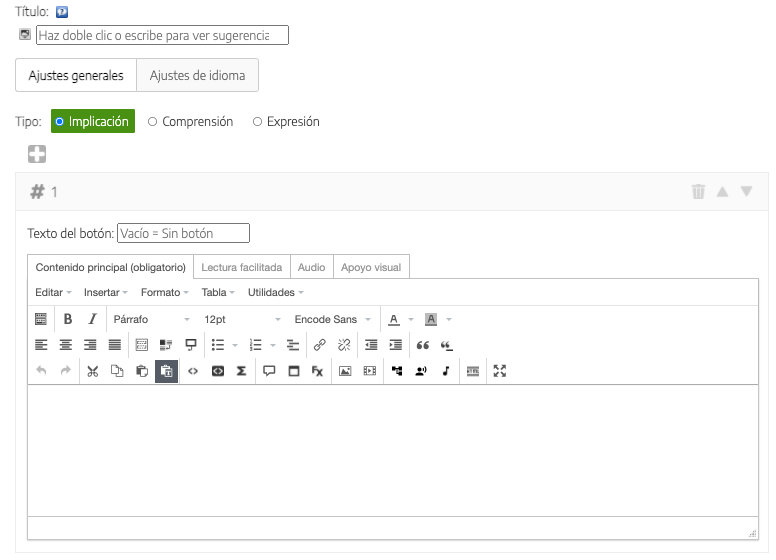Delete block #1 with the trash icon

[x=698, y=191]
